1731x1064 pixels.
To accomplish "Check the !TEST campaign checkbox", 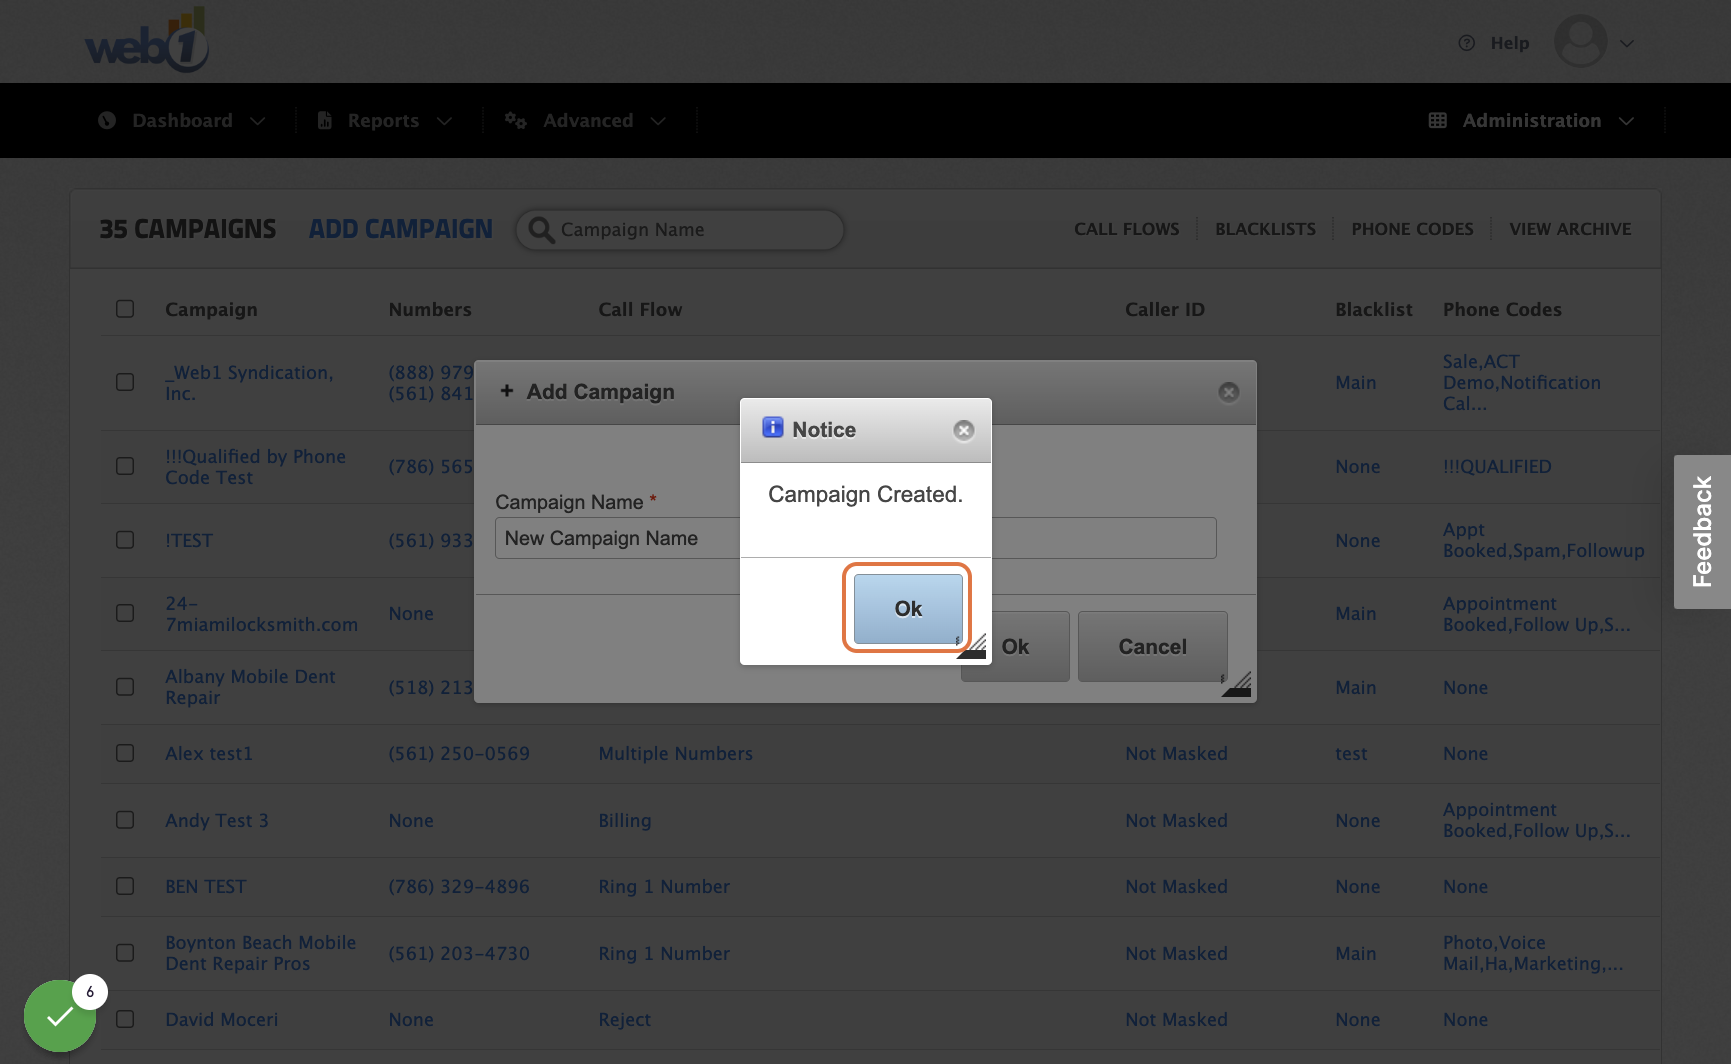I will tap(125, 540).
